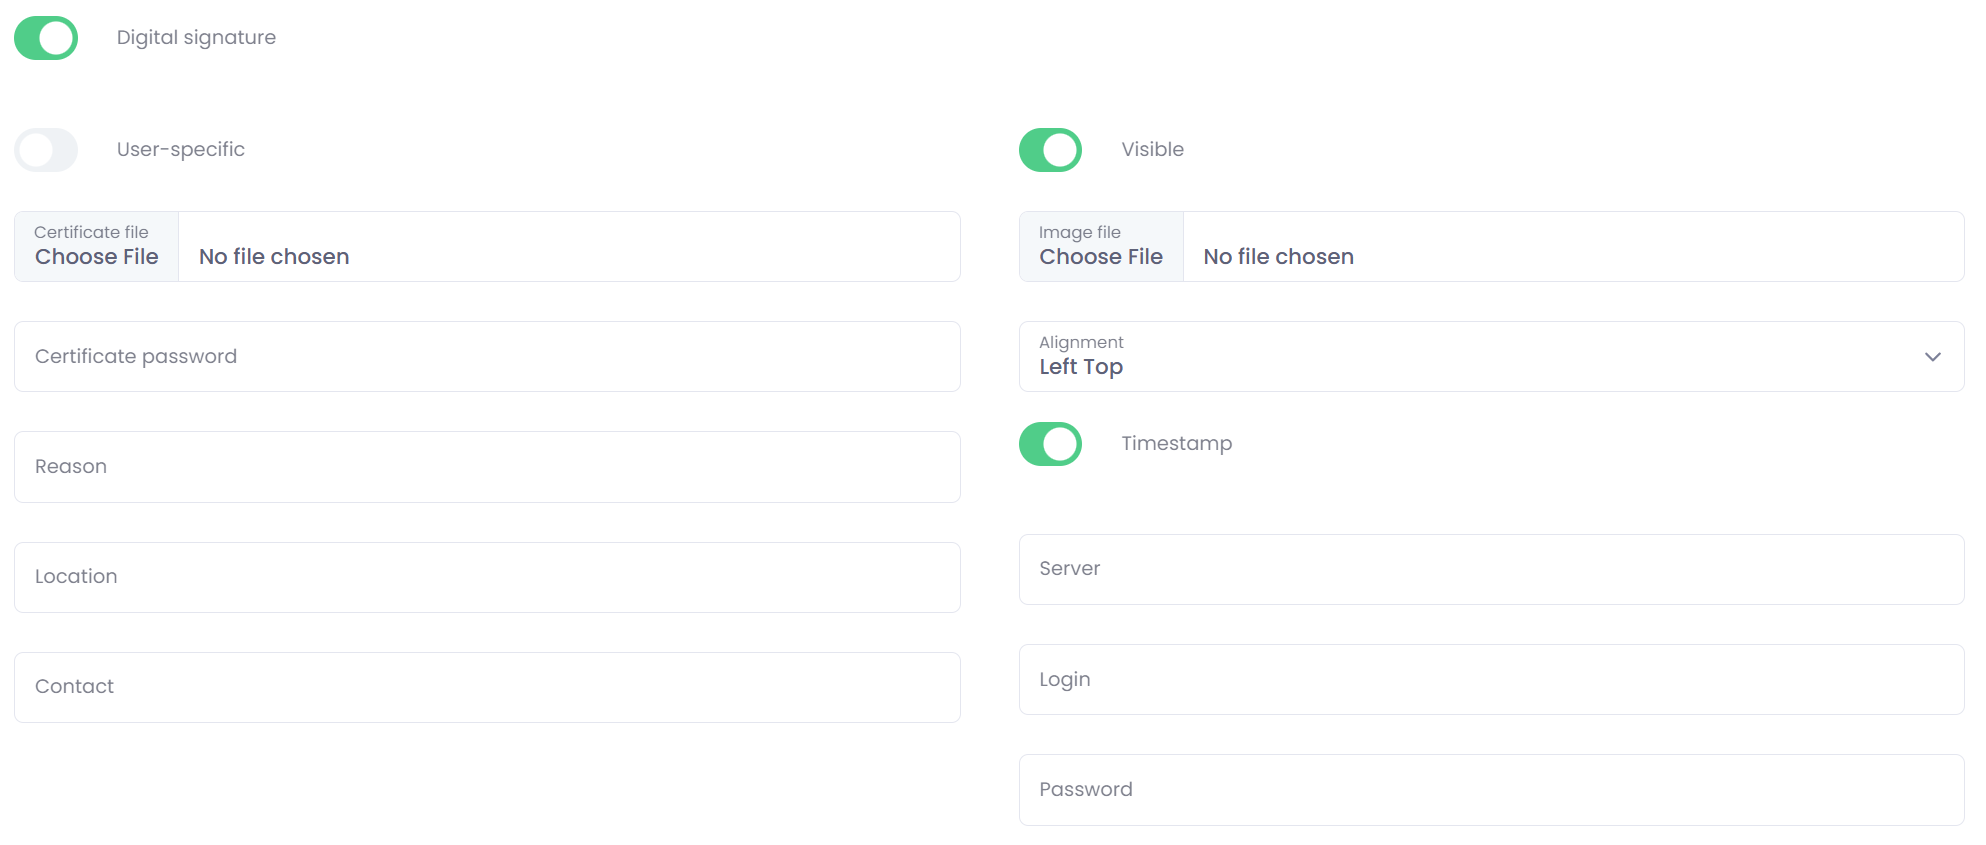Click the Digital signature label

point(196,38)
